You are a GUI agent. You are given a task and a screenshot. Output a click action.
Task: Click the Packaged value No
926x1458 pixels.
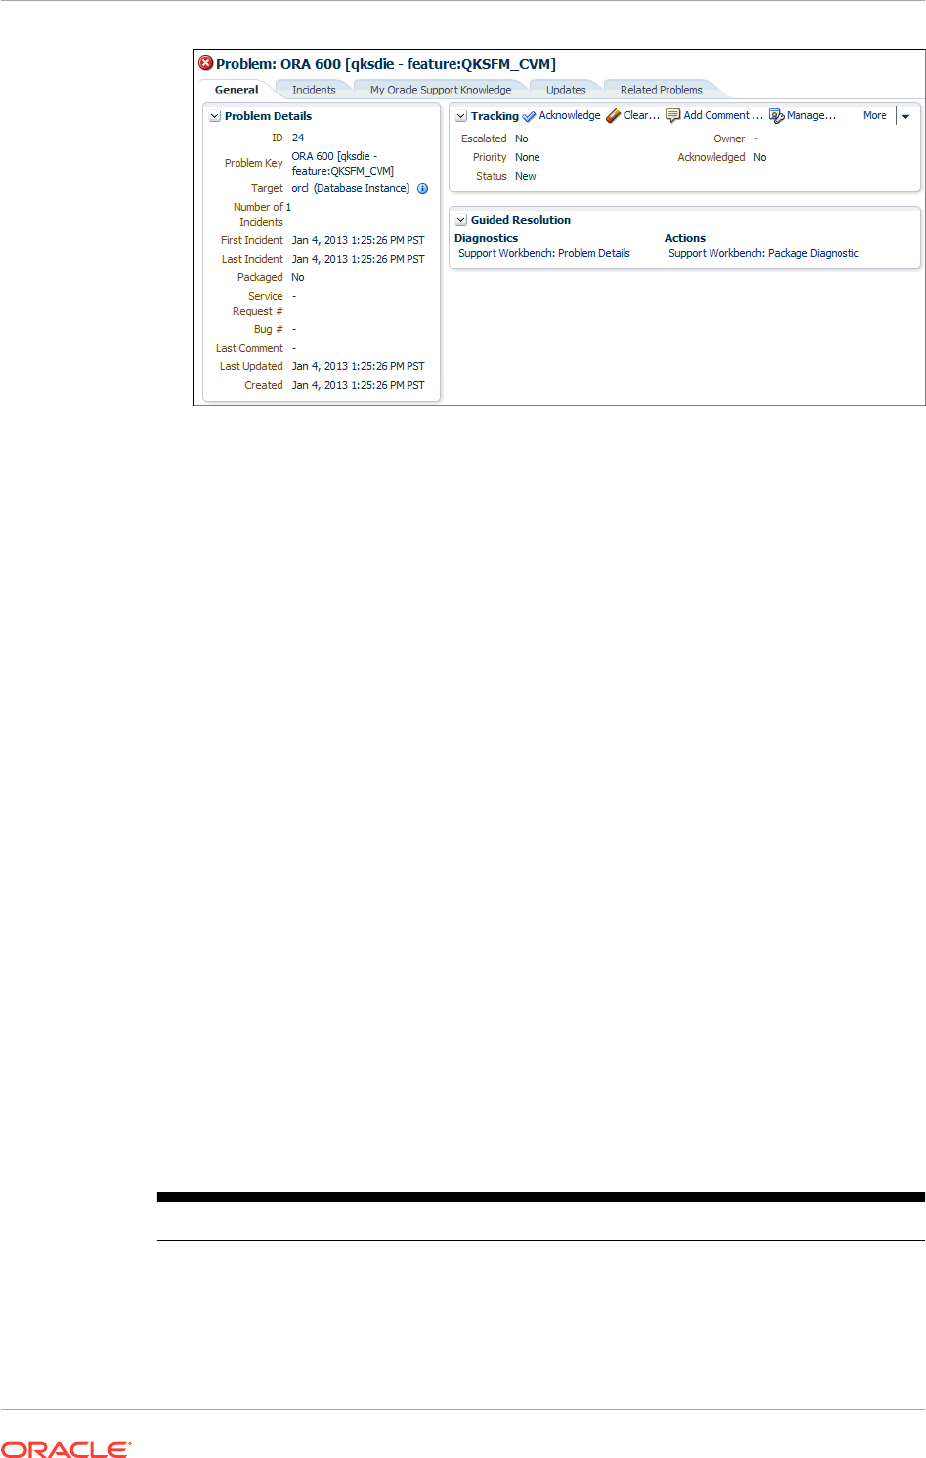[298, 277]
